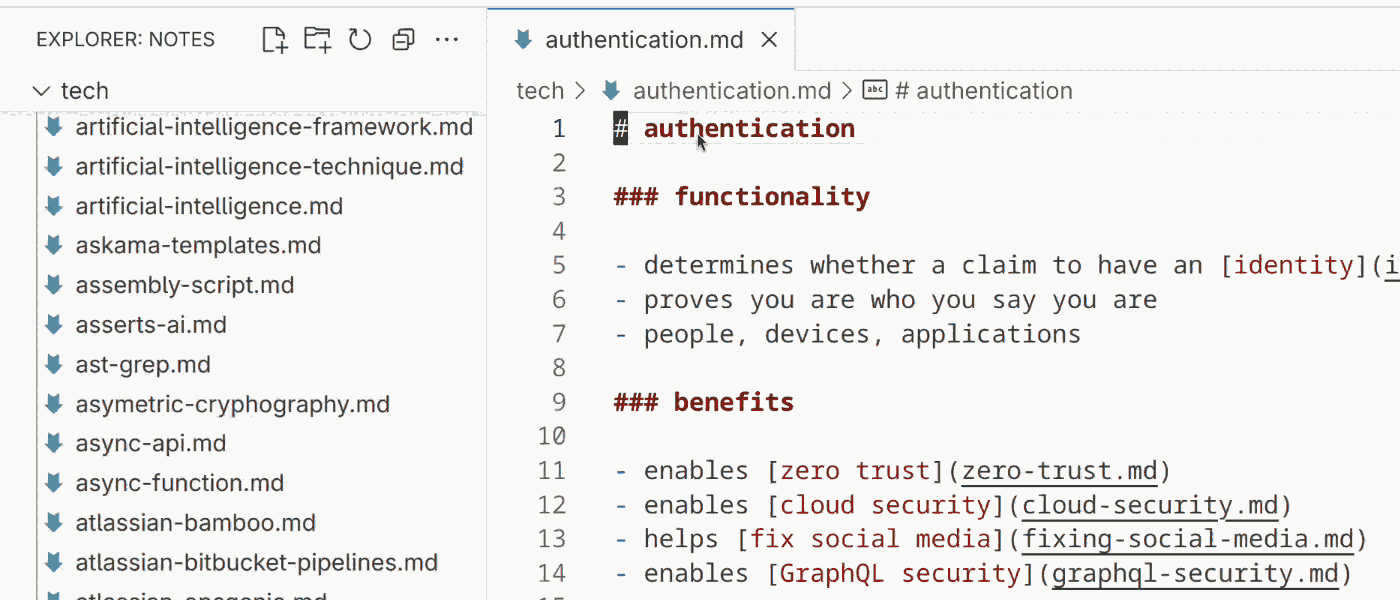Collapse the tech folder chevron

tap(41, 91)
